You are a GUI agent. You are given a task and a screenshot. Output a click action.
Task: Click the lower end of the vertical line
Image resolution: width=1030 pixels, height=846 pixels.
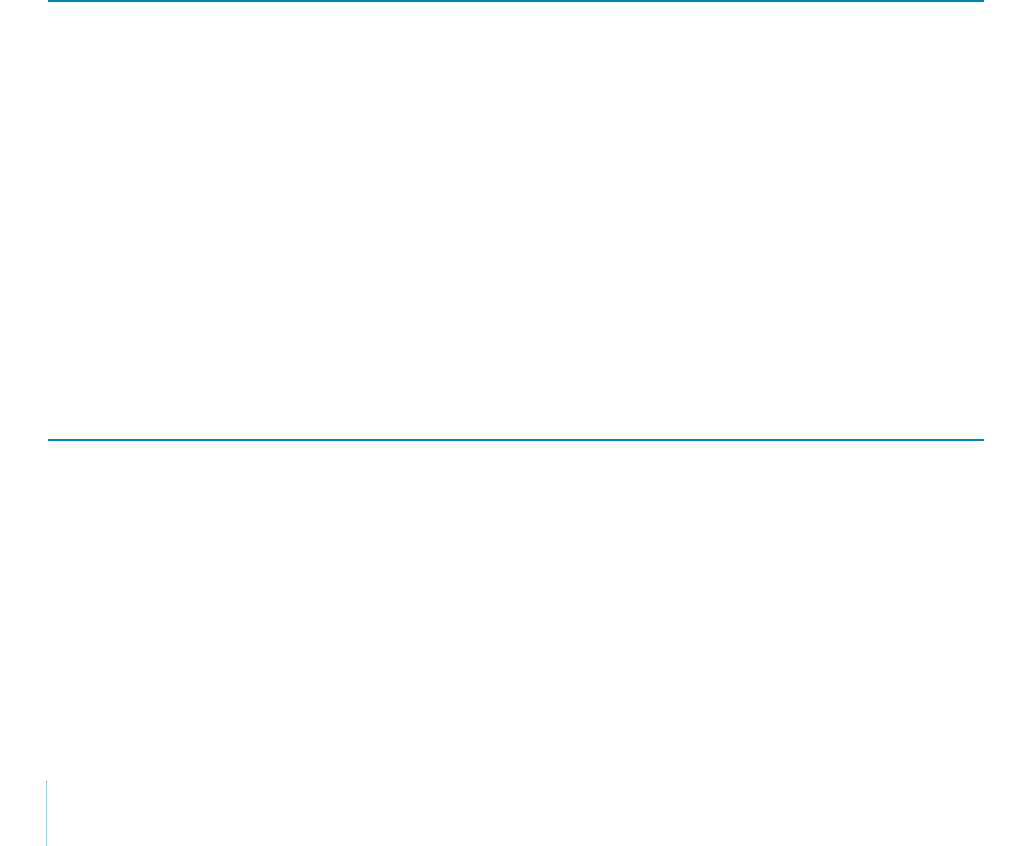(47, 843)
